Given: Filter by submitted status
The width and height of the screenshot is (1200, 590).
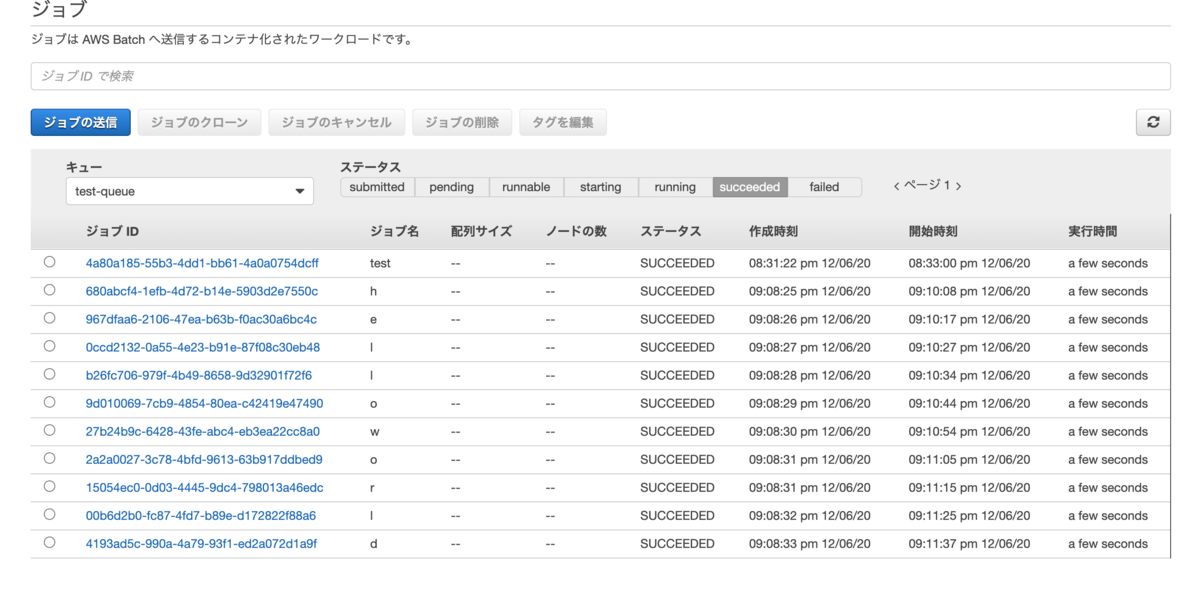Looking at the screenshot, I should [377, 187].
